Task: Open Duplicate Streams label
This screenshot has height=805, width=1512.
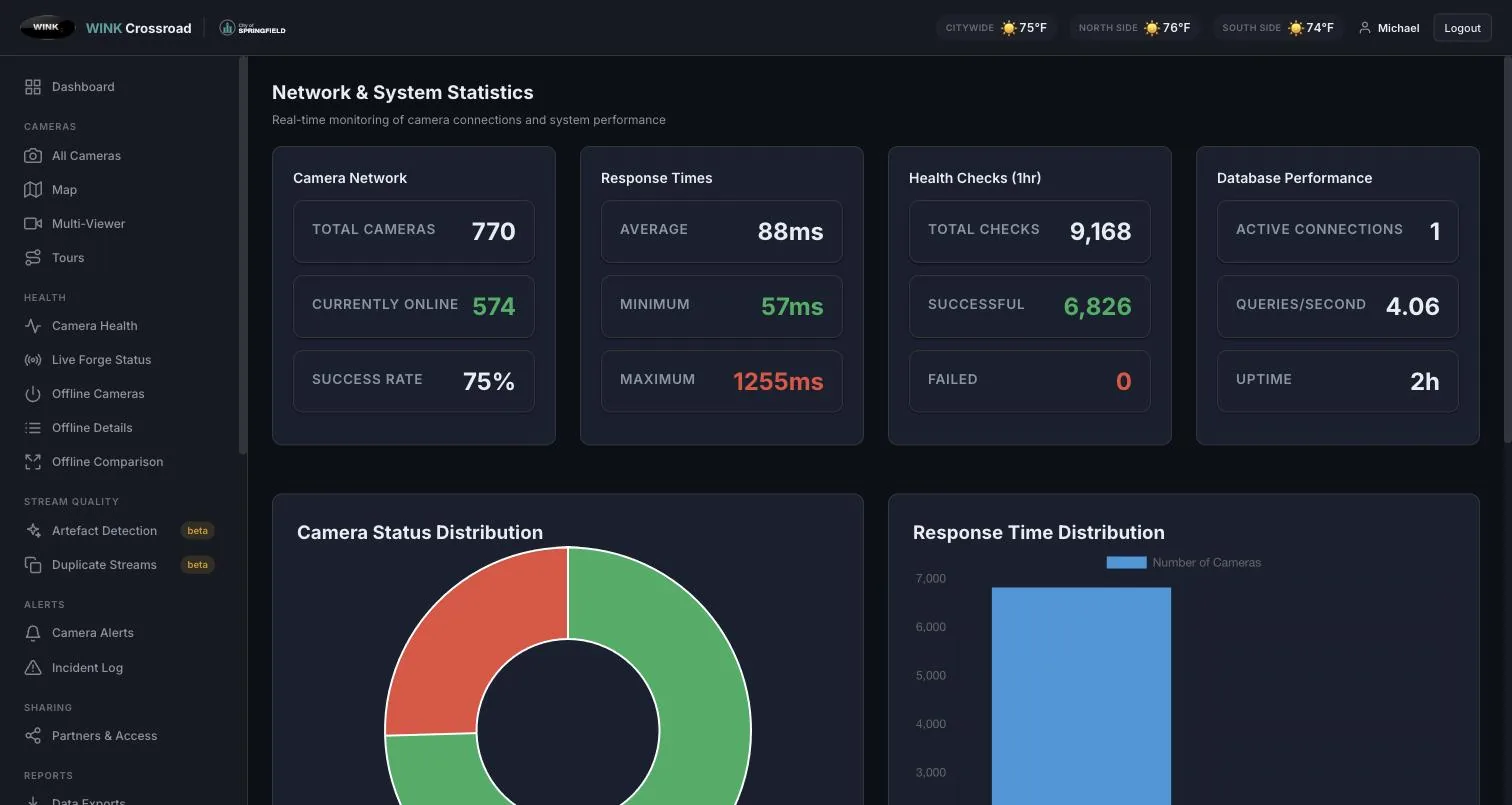Action: point(104,565)
